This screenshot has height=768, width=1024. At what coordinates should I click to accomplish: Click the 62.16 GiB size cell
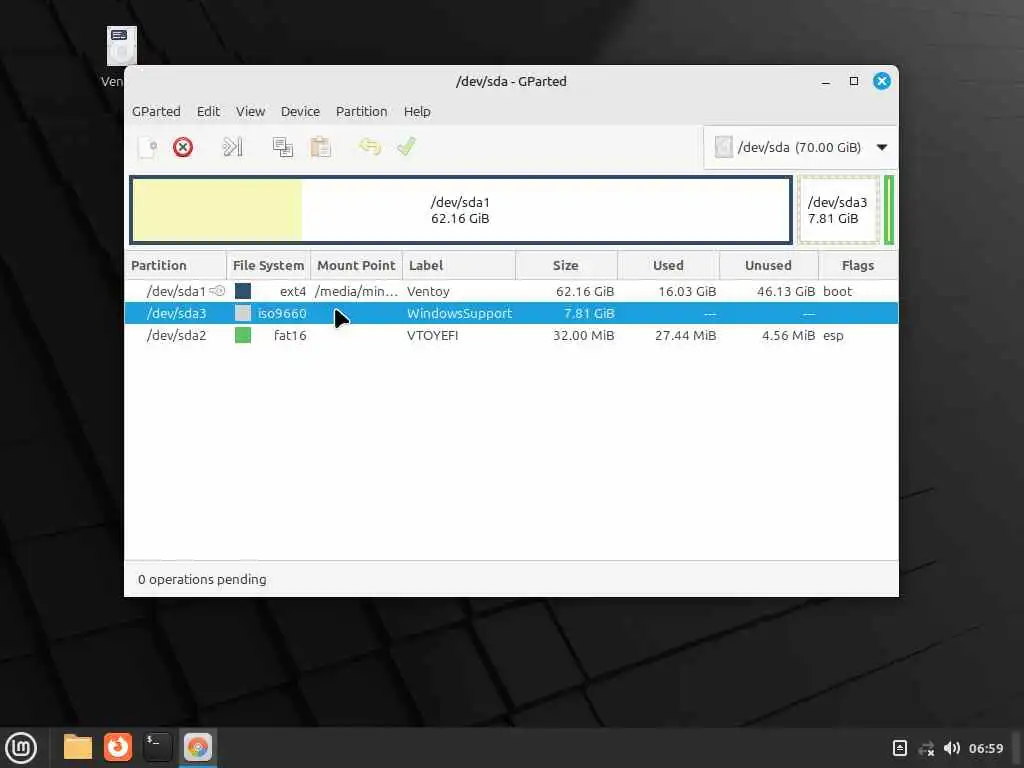pyautogui.click(x=584, y=291)
